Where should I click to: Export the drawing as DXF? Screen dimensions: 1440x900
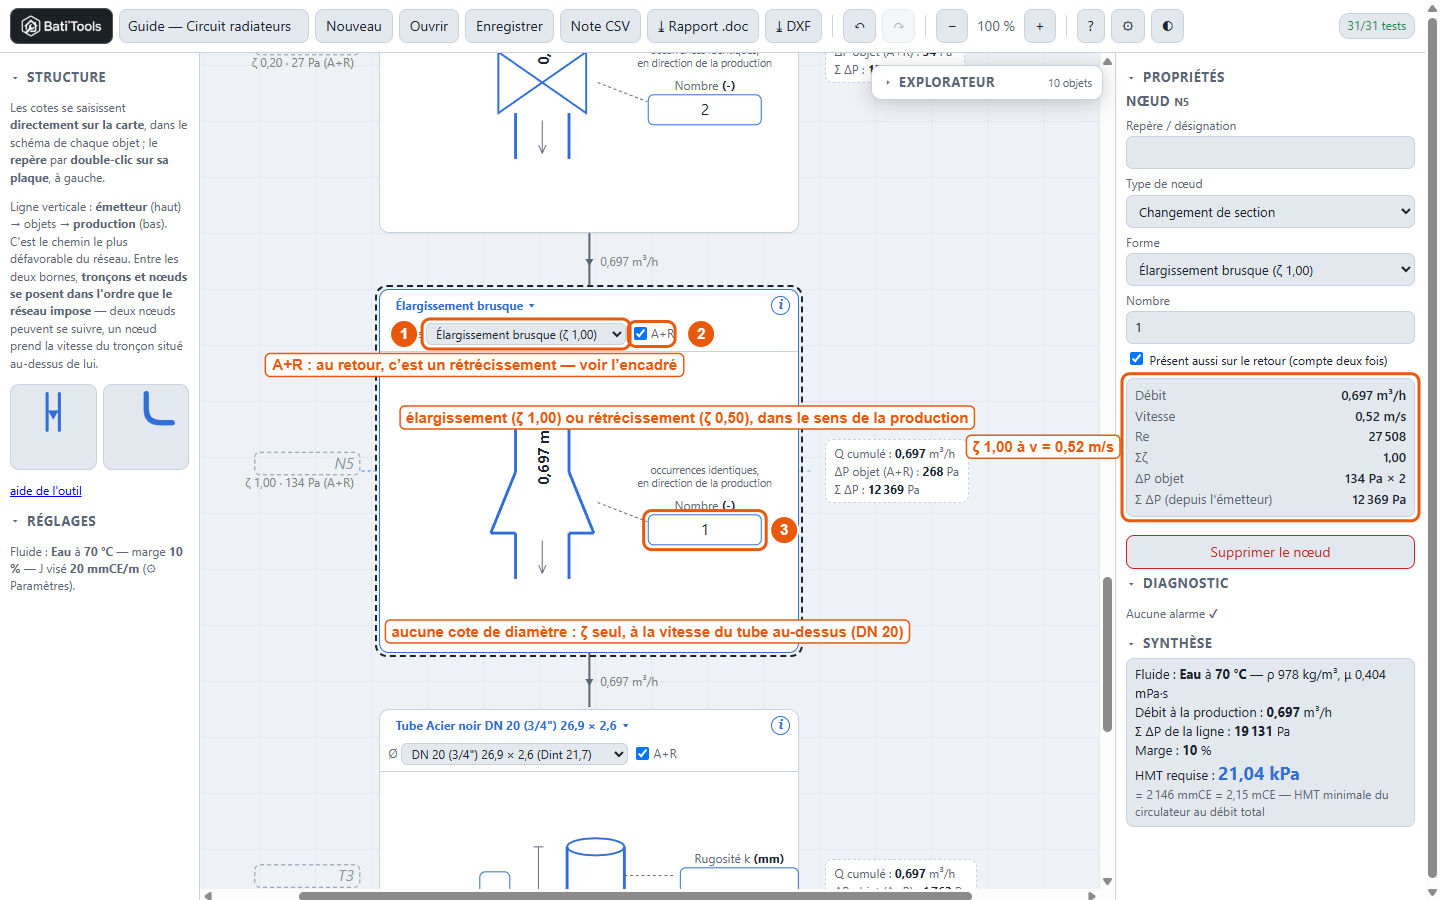793,26
